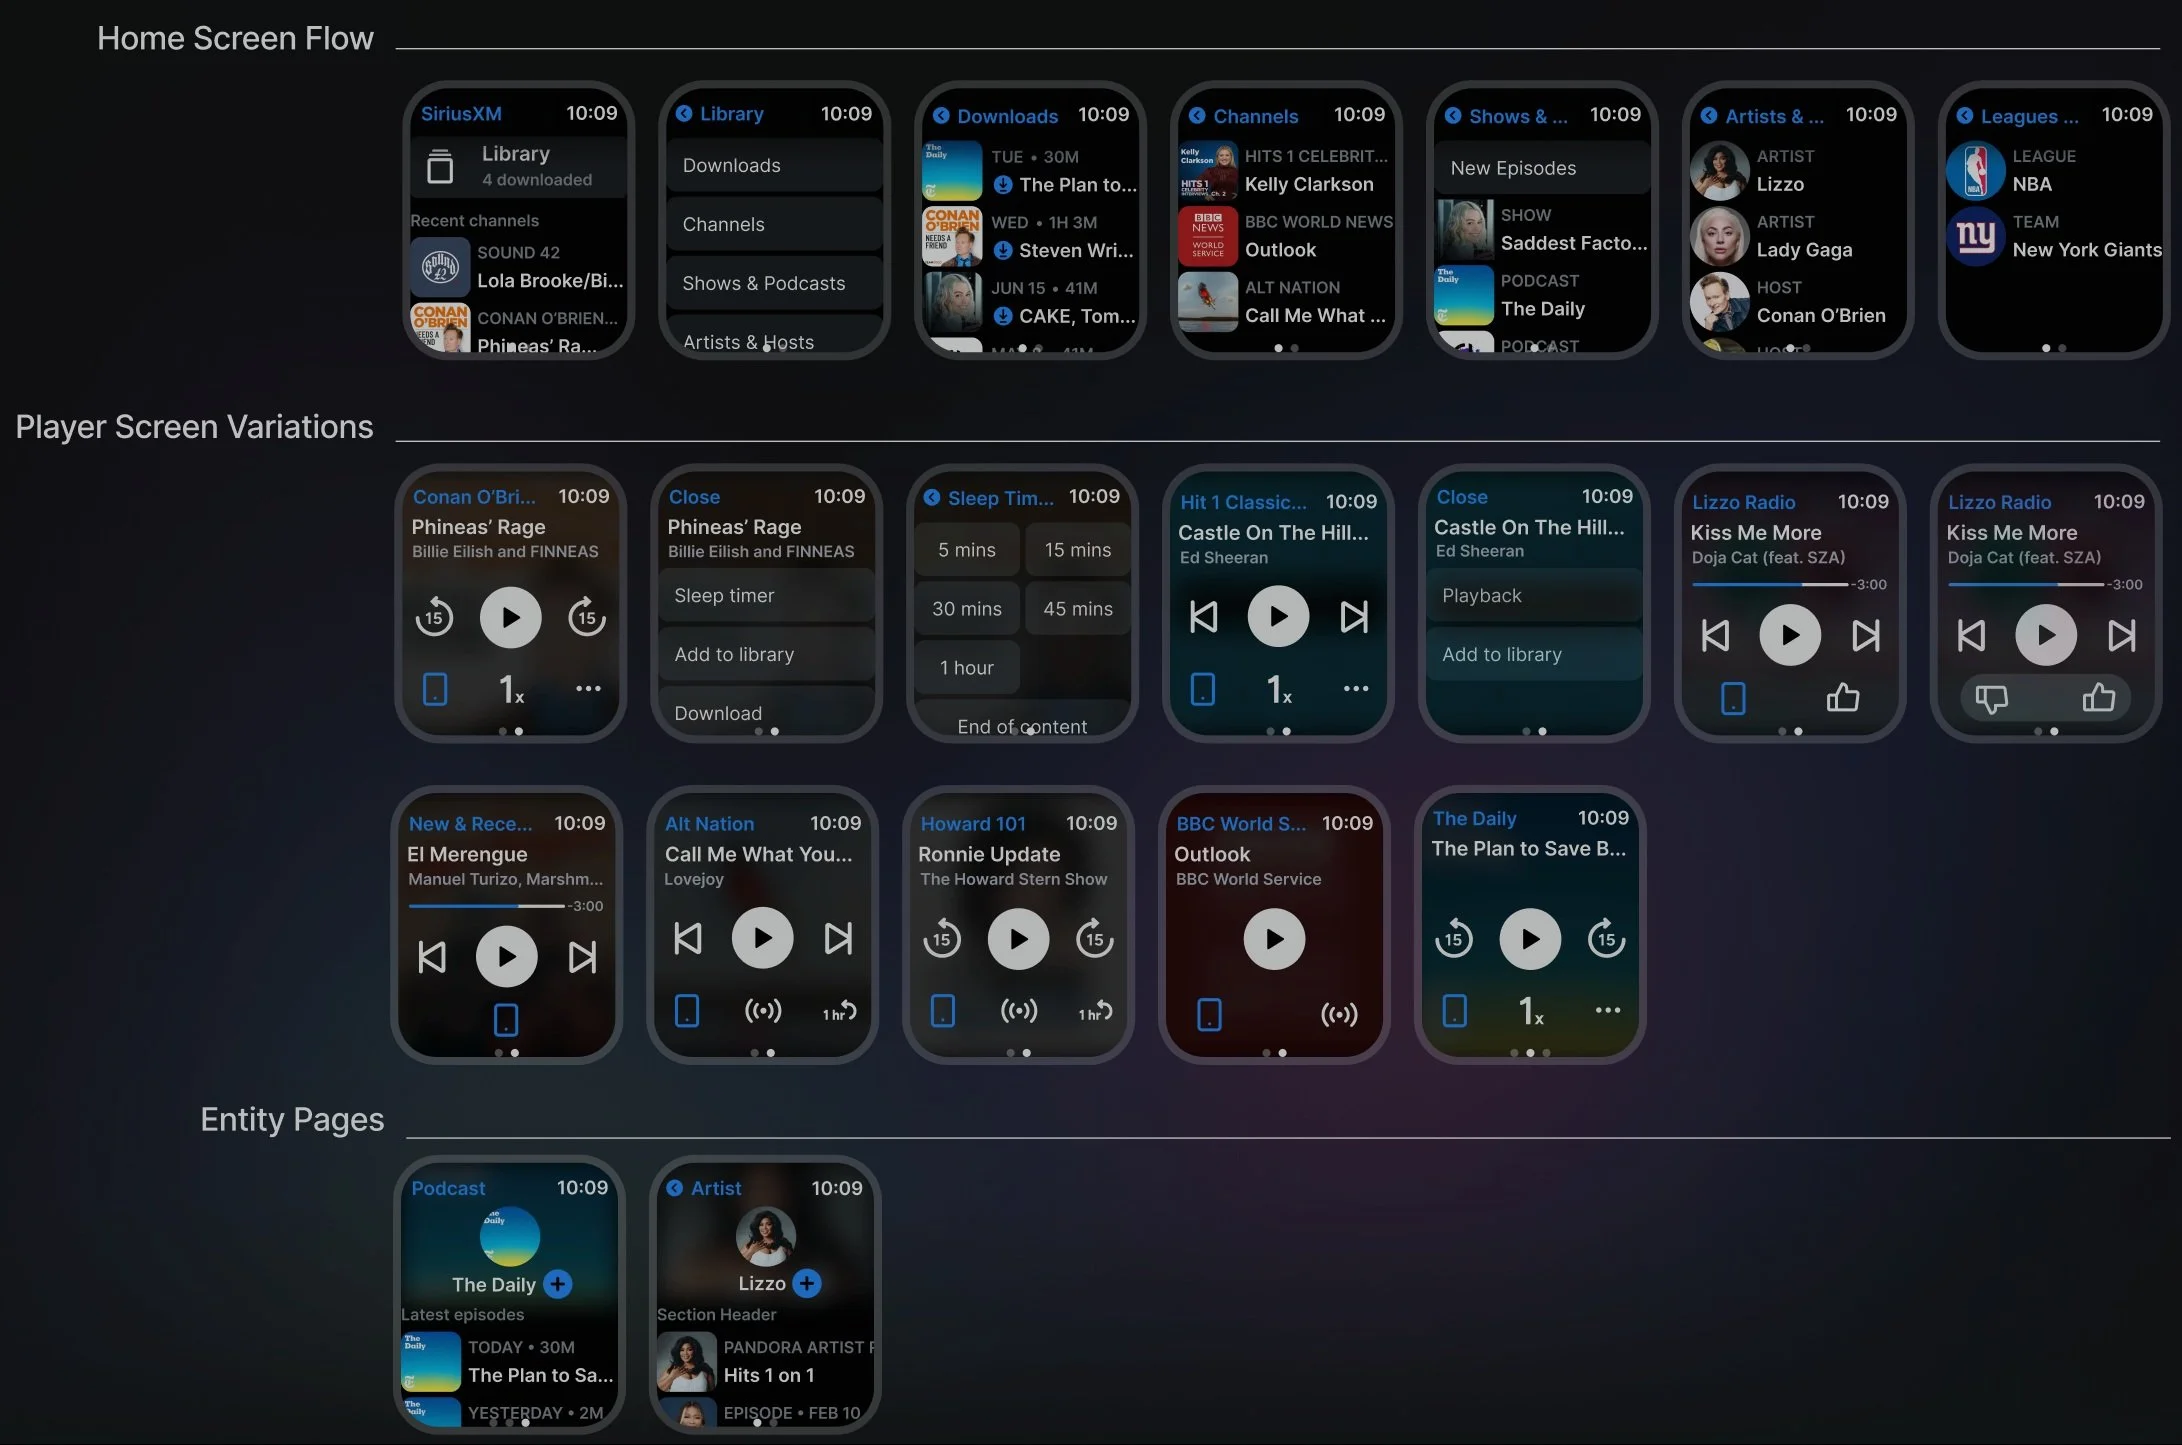The image size is (2182, 1445).
Task: Open Library 4 downloaded on SiriusXM home
Action: tap(516, 166)
